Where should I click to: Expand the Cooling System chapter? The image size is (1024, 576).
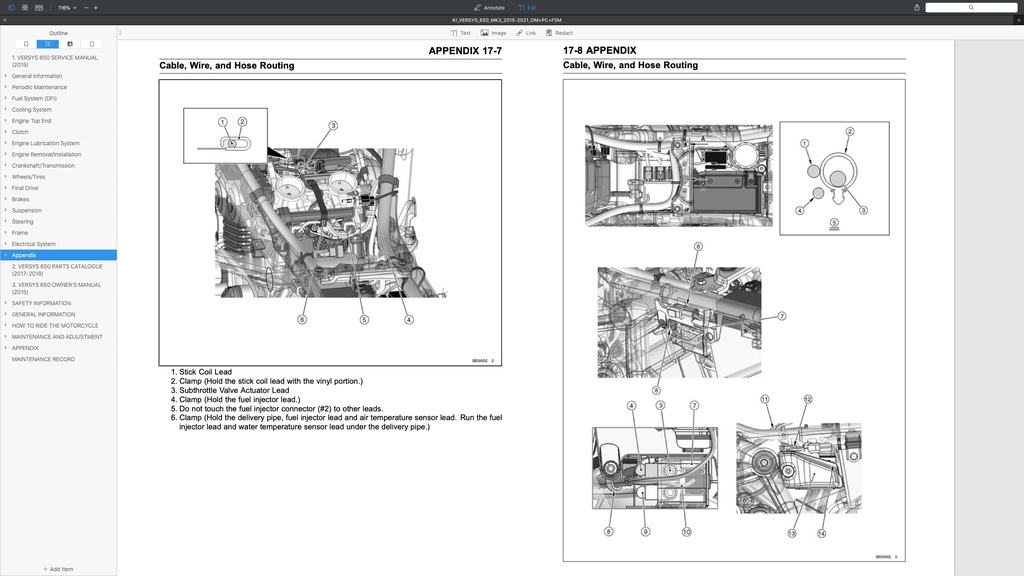click(x=5, y=109)
